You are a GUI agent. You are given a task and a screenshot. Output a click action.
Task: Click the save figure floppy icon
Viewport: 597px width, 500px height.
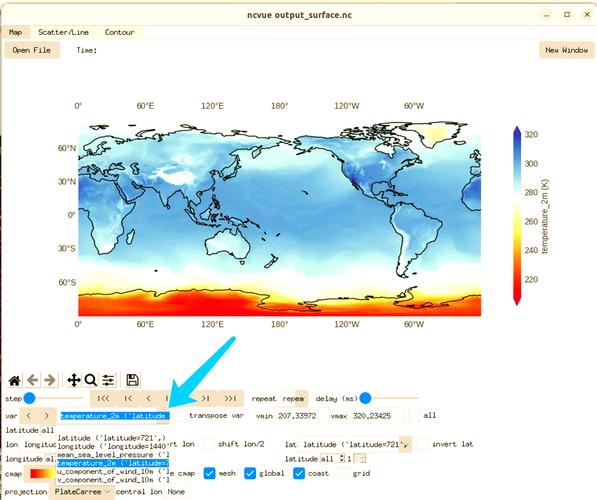[x=132, y=380]
